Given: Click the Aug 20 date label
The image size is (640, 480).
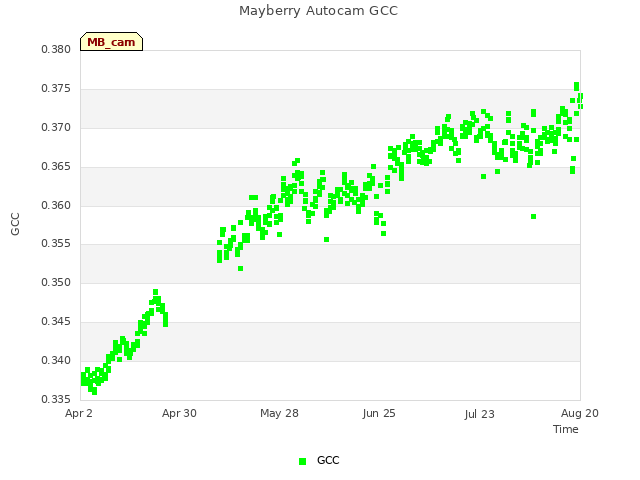Looking at the screenshot, I should (x=580, y=413).
